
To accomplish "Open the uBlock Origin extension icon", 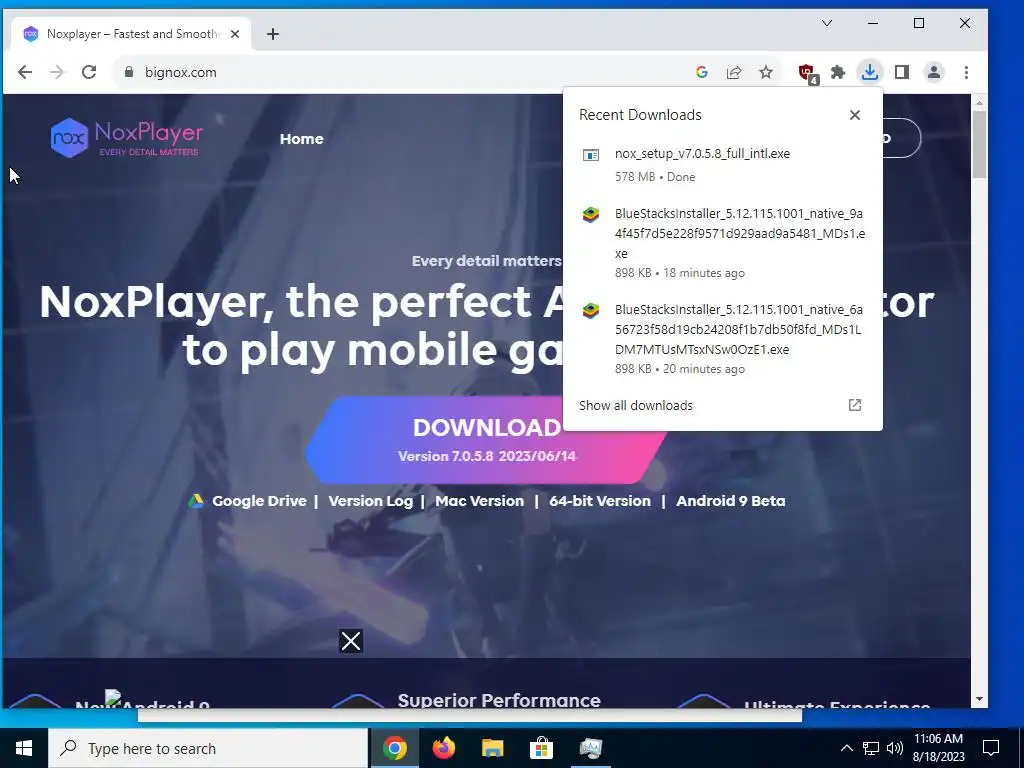I will 807,73.
